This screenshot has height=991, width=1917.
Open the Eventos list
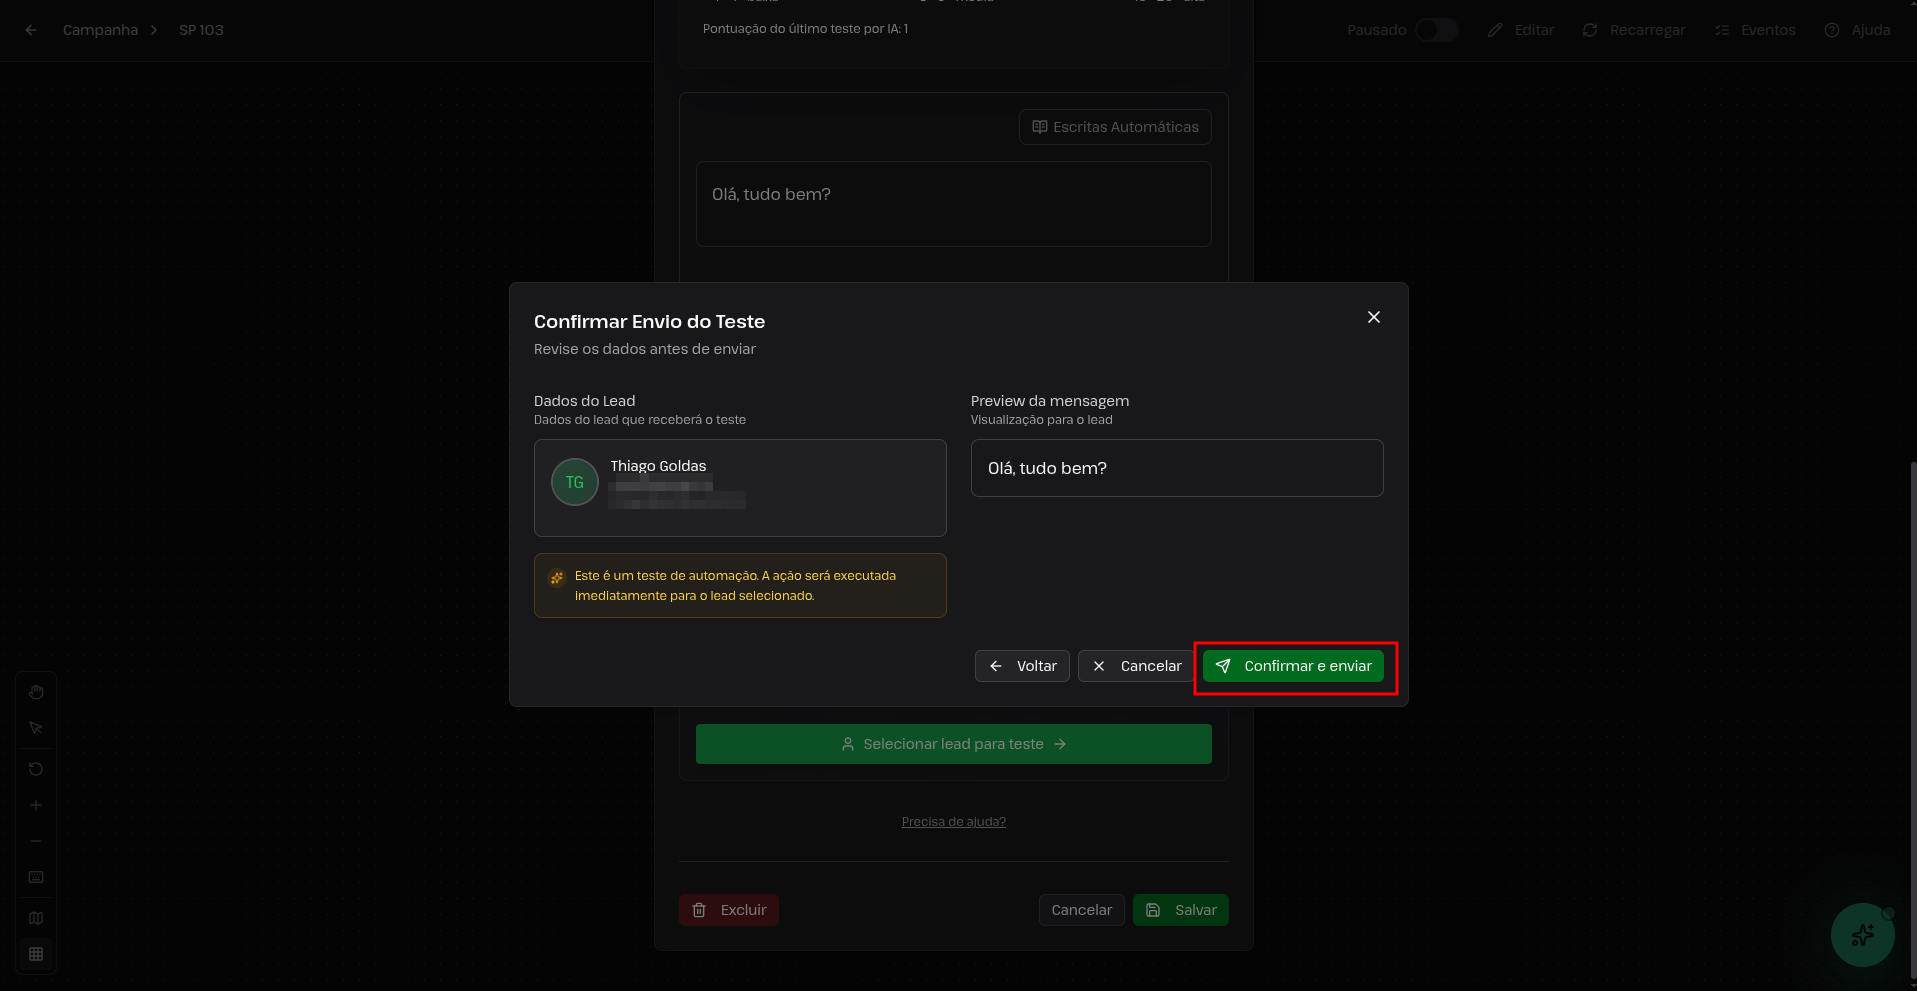click(x=1755, y=30)
